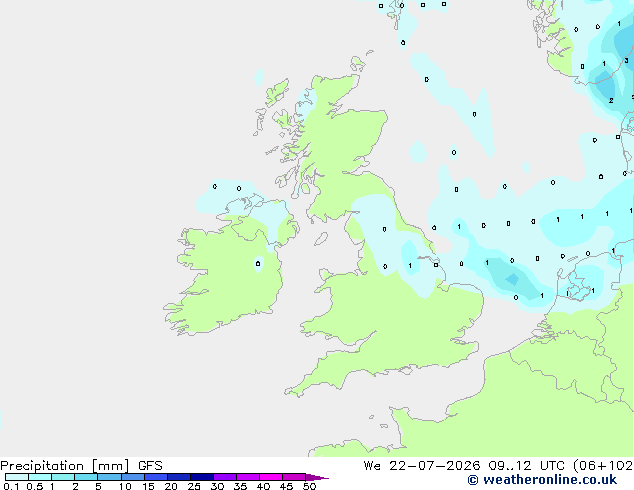Select the 5–10 mm legend color swatch
Viewport: 634px width, 490px height.
pyautogui.click(x=109, y=477)
